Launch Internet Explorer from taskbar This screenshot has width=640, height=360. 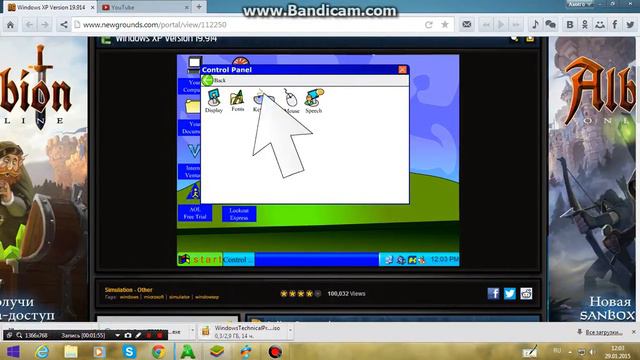[x=42, y=351]
